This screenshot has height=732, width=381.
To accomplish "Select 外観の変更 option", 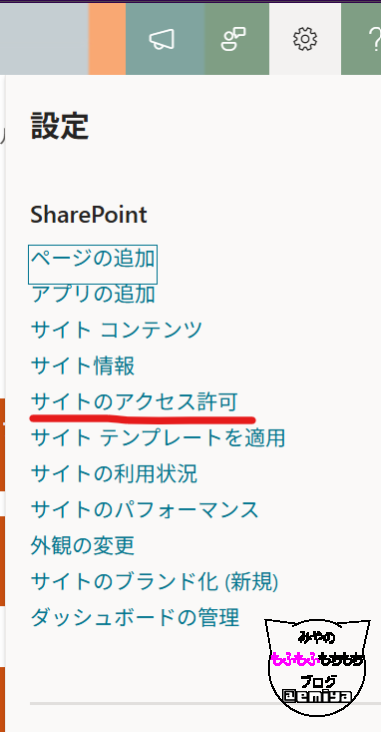I will coord(82,546).
